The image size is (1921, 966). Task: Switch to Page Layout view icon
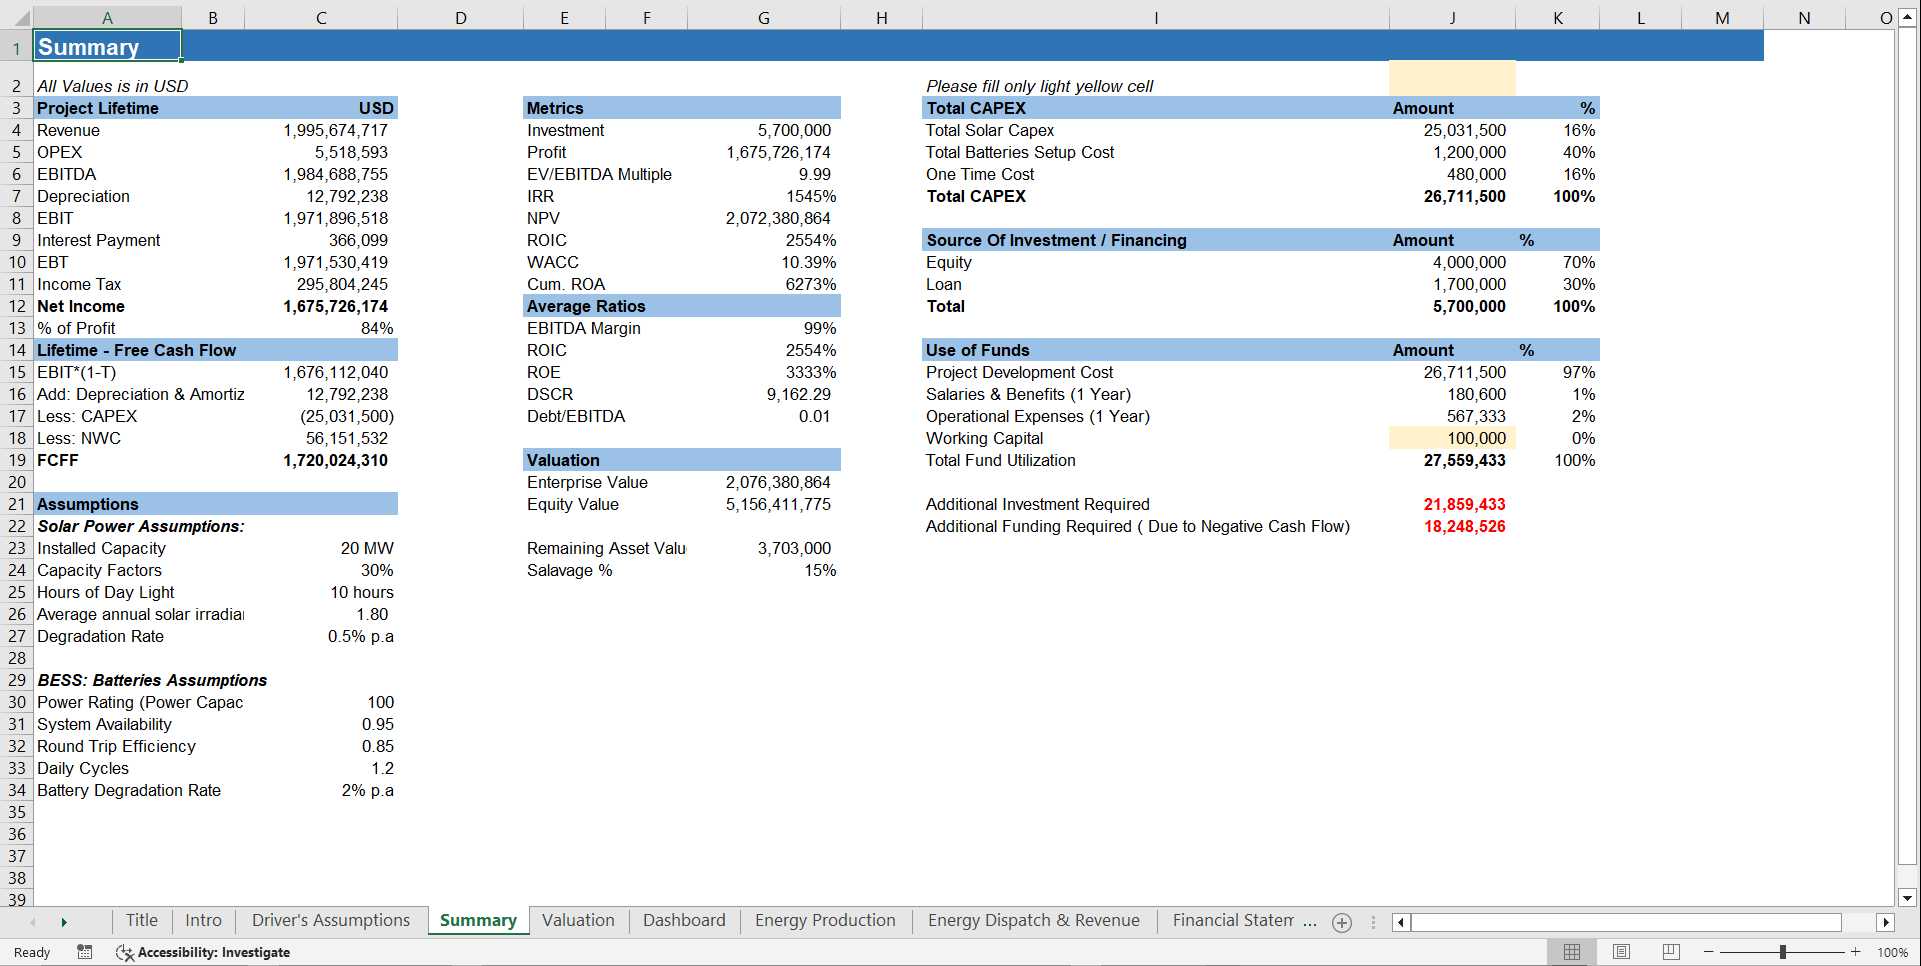tap(1621, 952)
